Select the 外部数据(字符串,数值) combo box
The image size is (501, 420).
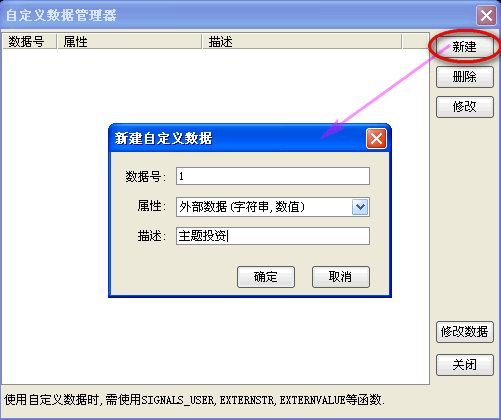273,207
